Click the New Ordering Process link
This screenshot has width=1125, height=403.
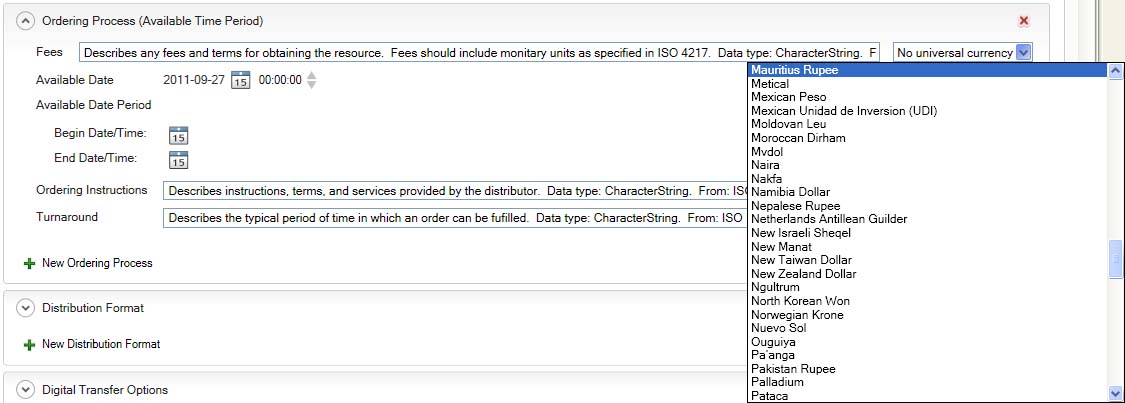tap(97, 263)
